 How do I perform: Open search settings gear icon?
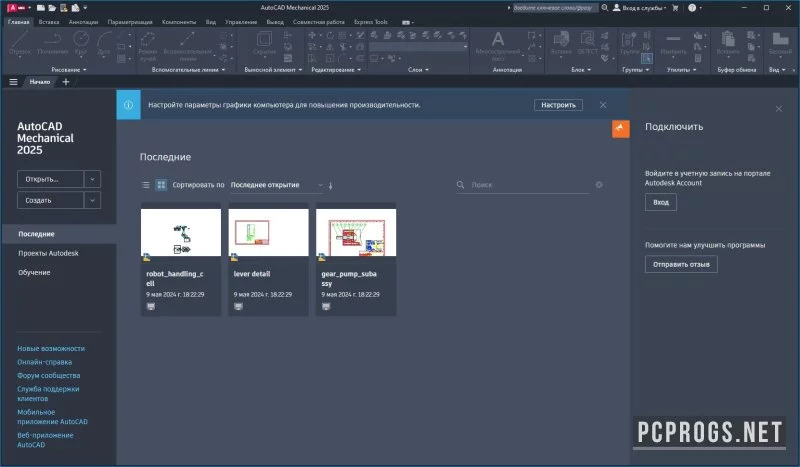(x=599, y=185)
